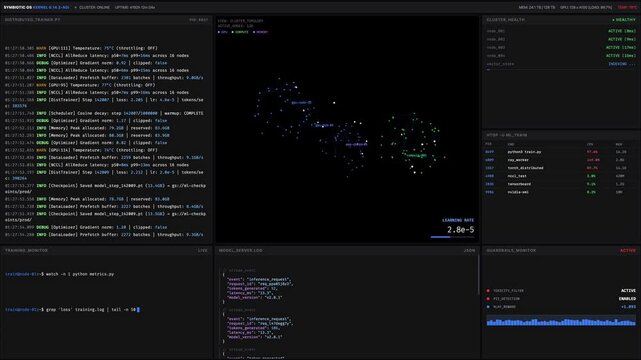Click the MODEL_SERVER.LOG panel title
641x360 pixels.
point(240,250)
